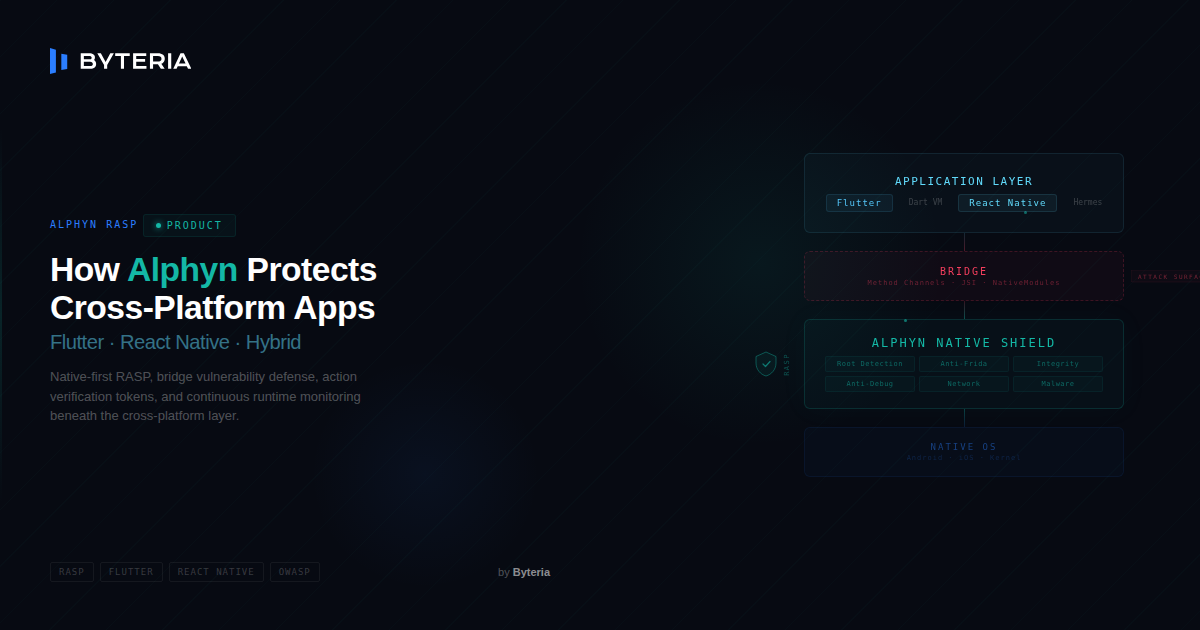Open the ALPHYN RASP category label
This screenshot has width=1200, height=630.
coord(94,225)
